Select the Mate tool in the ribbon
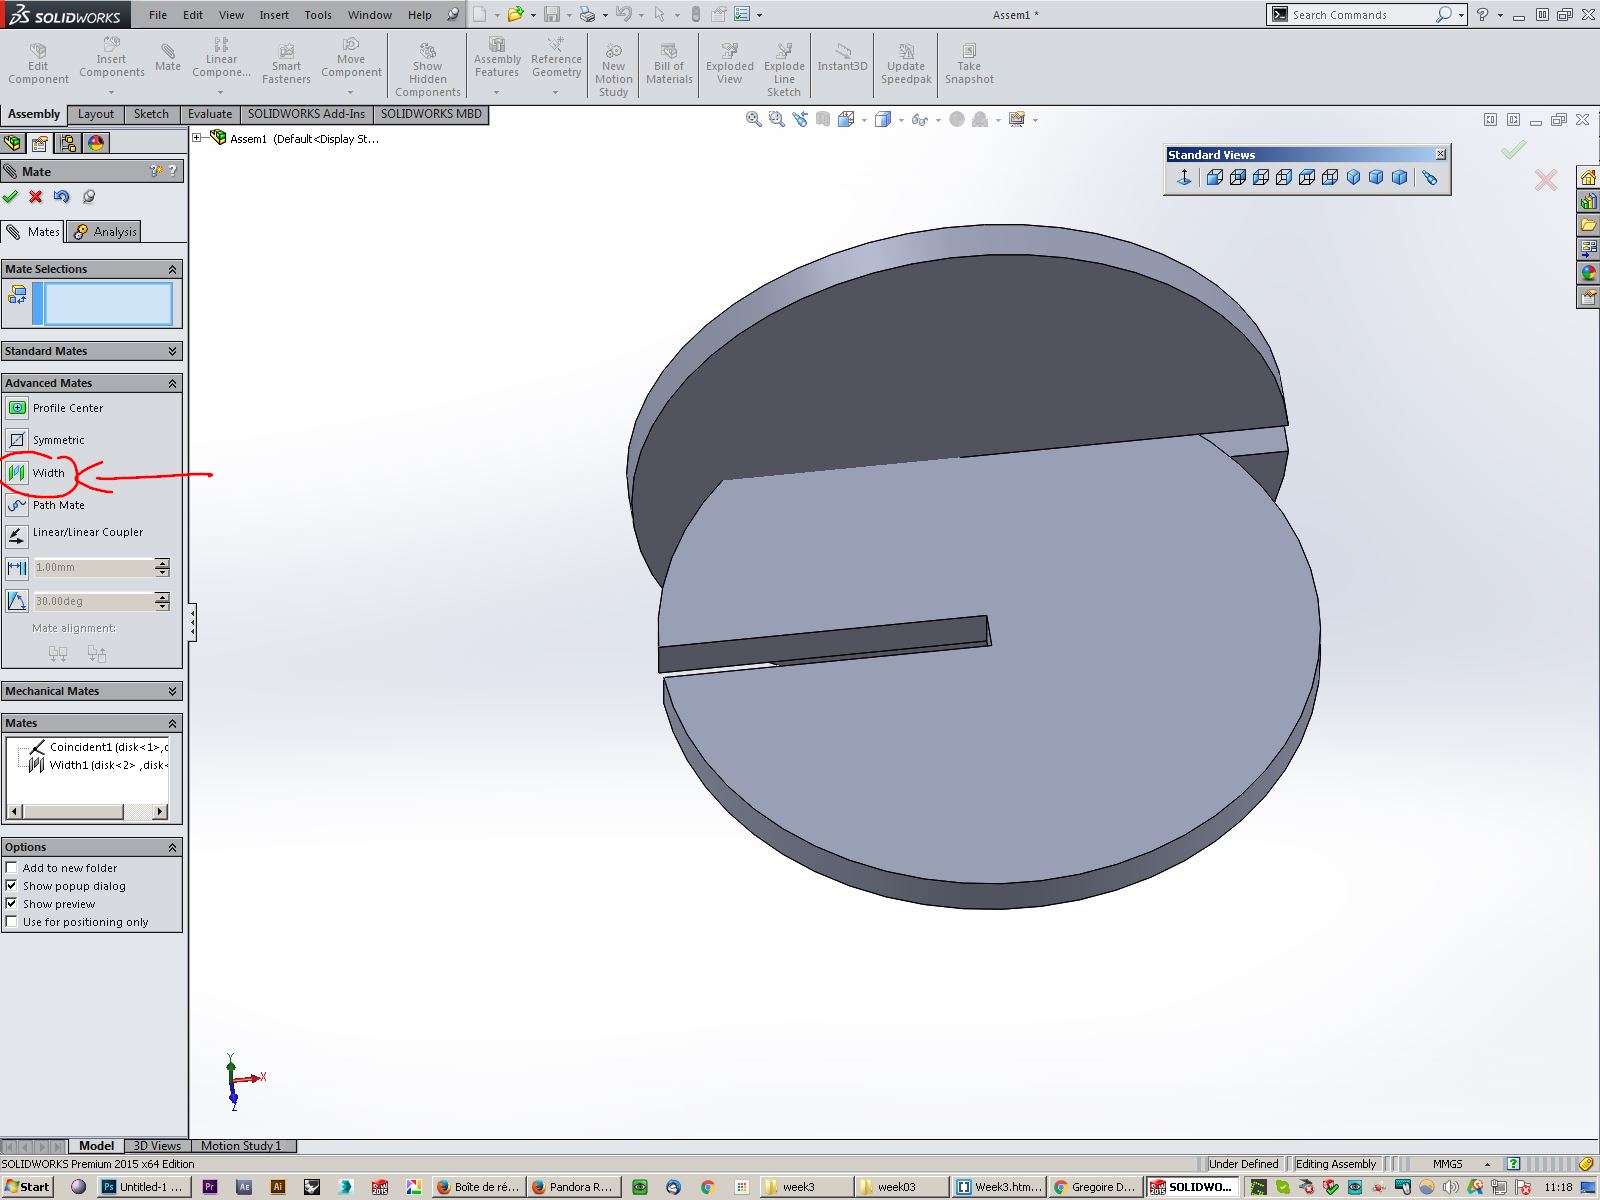 point(168,58)
